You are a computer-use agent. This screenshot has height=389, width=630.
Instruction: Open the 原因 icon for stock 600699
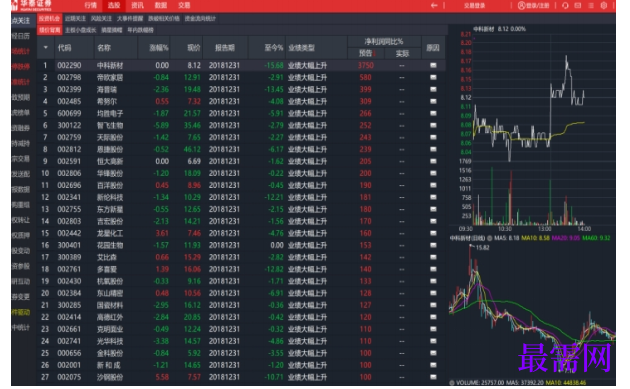coord(433,113)
